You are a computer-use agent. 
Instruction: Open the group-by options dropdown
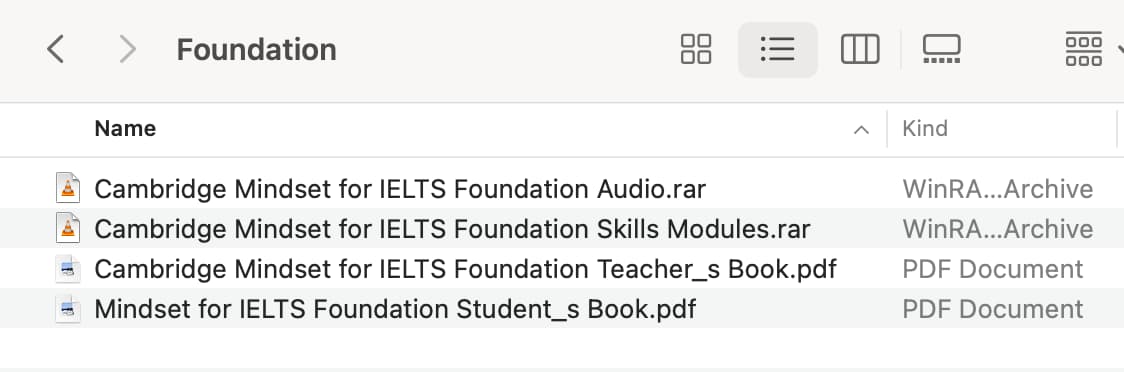1093,49
